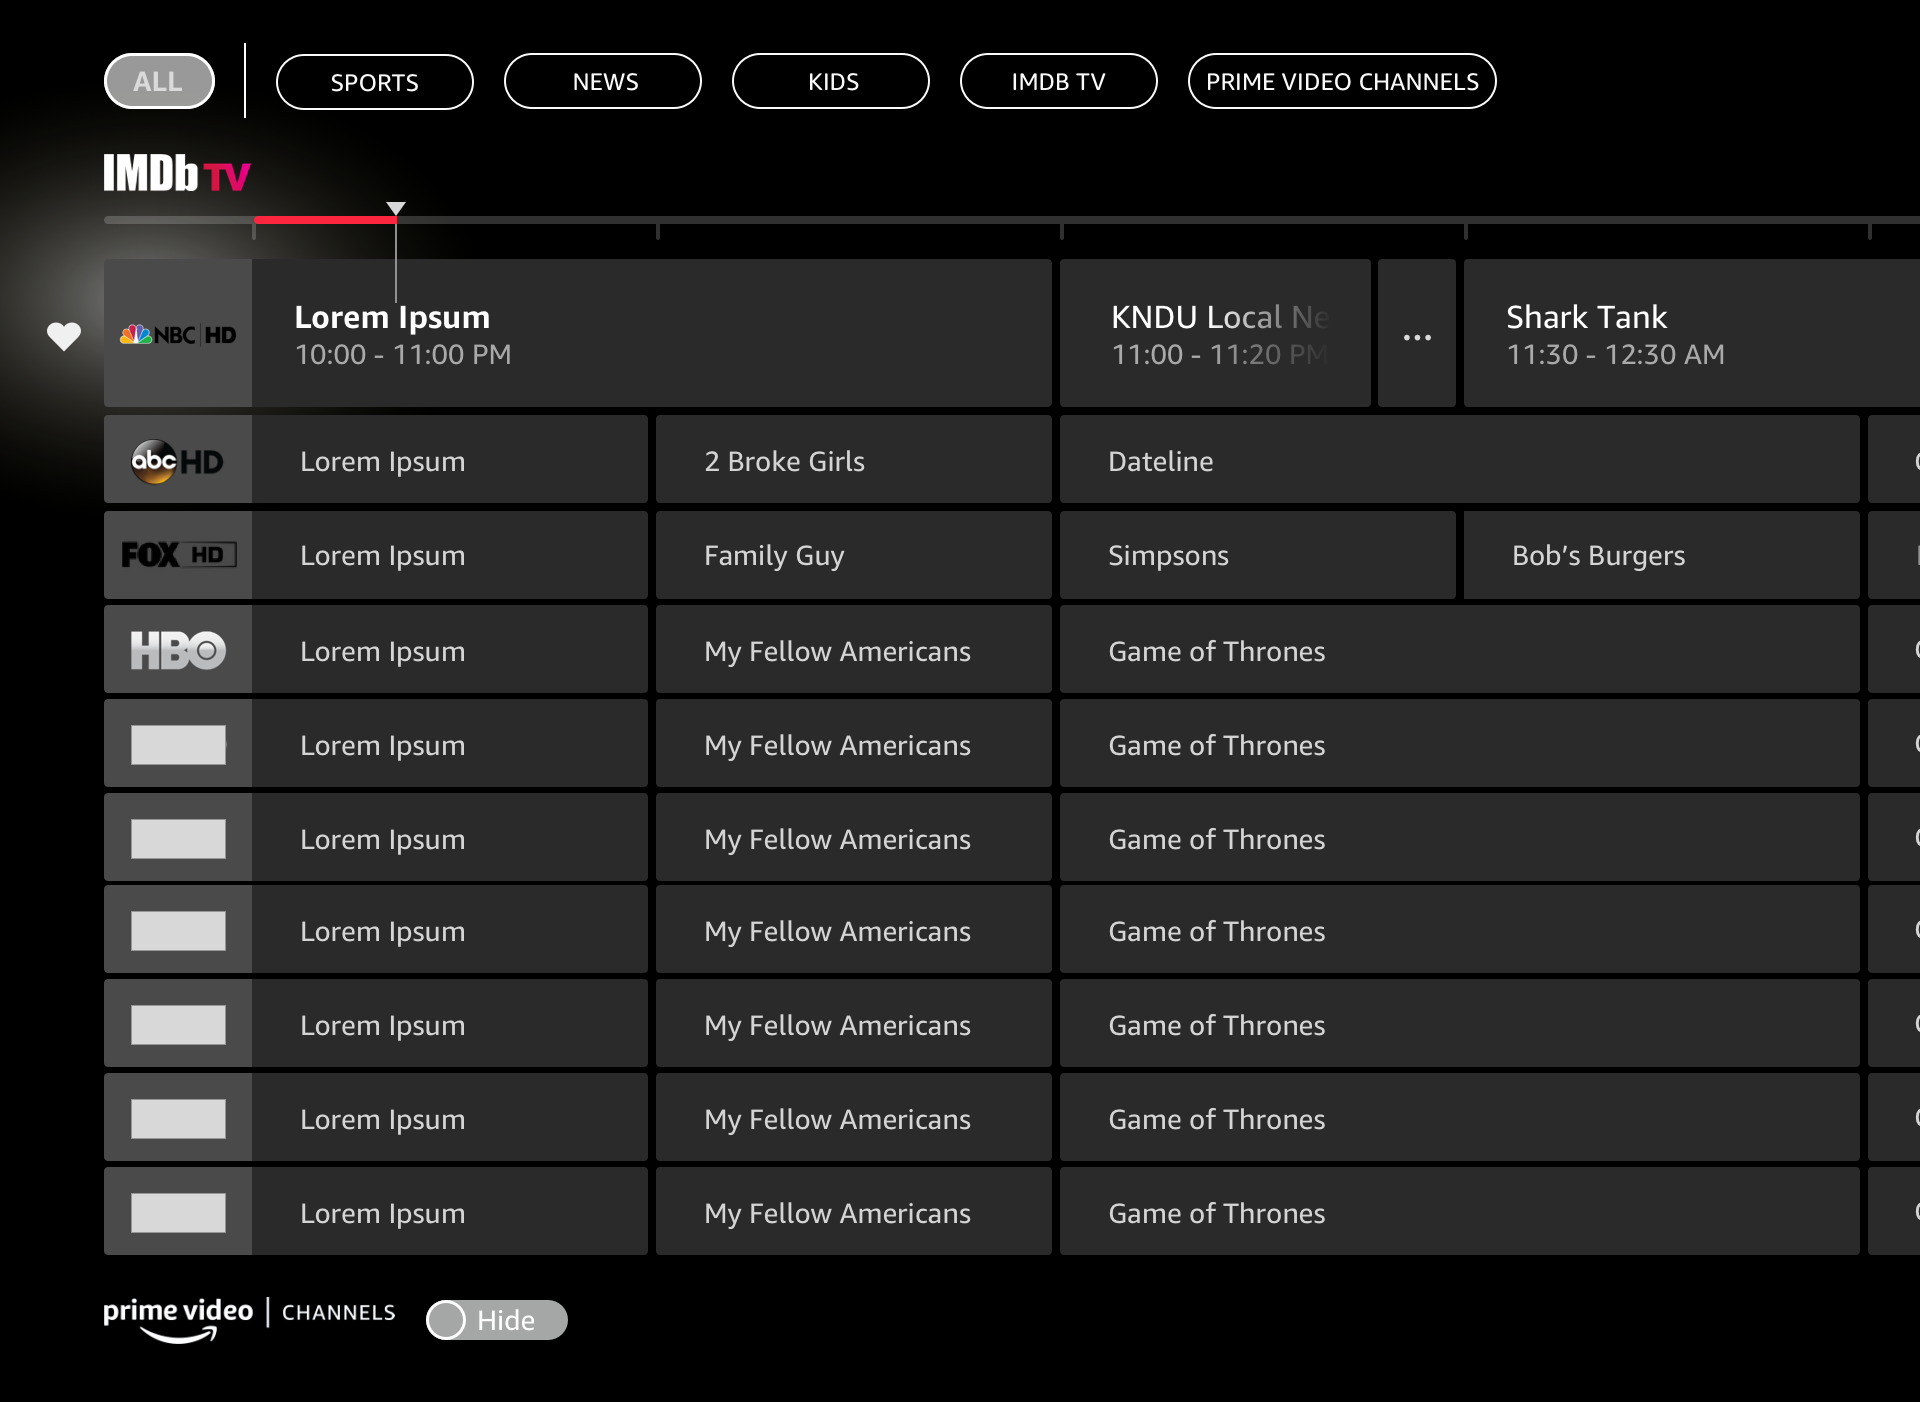Click the favorite heart icon beside NBC

[64, 336]
